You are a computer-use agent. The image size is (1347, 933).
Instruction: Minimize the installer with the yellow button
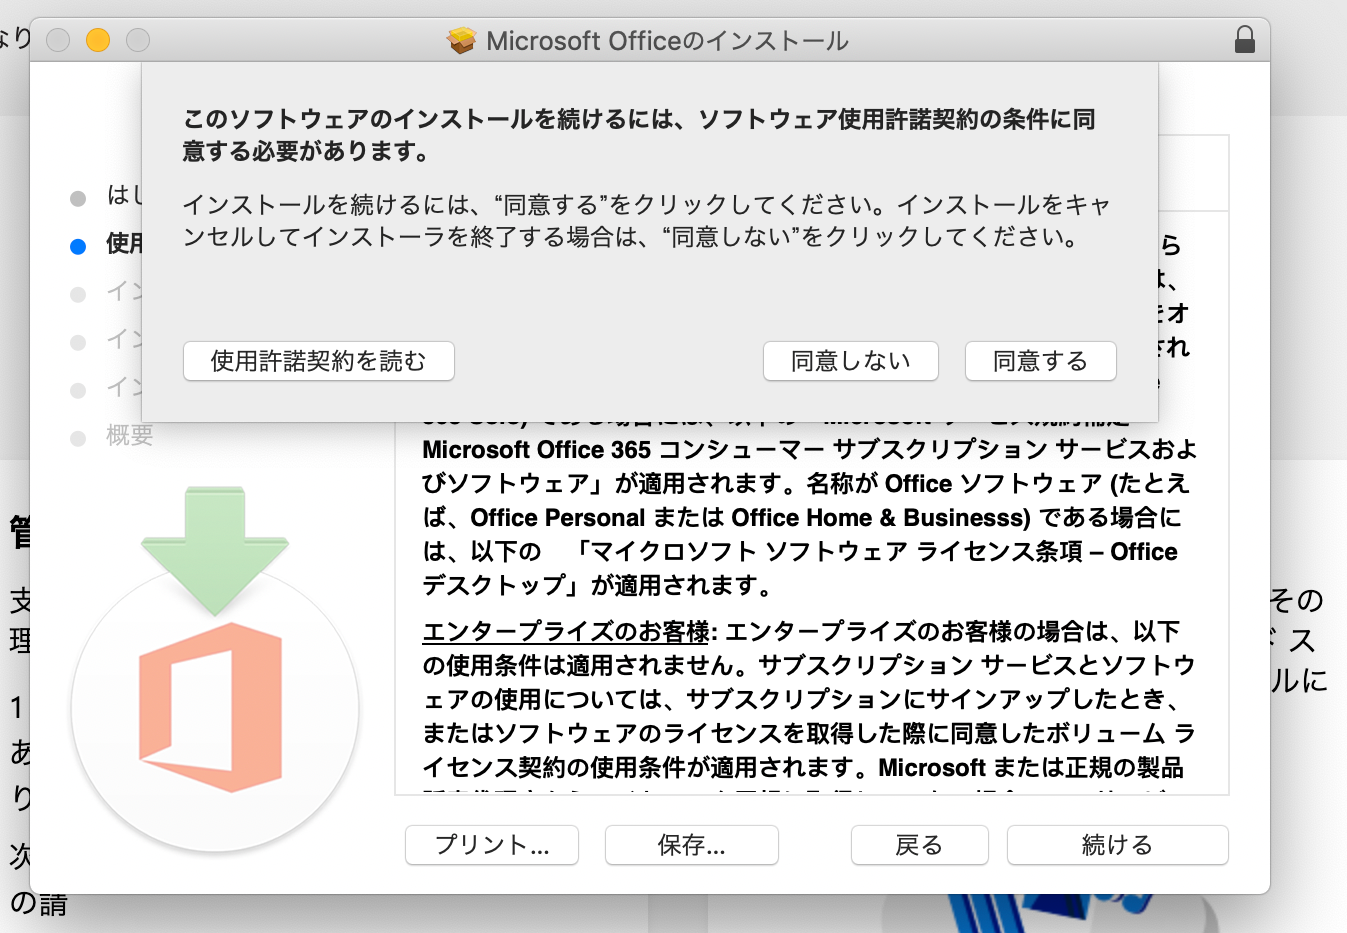coord(98,40)
